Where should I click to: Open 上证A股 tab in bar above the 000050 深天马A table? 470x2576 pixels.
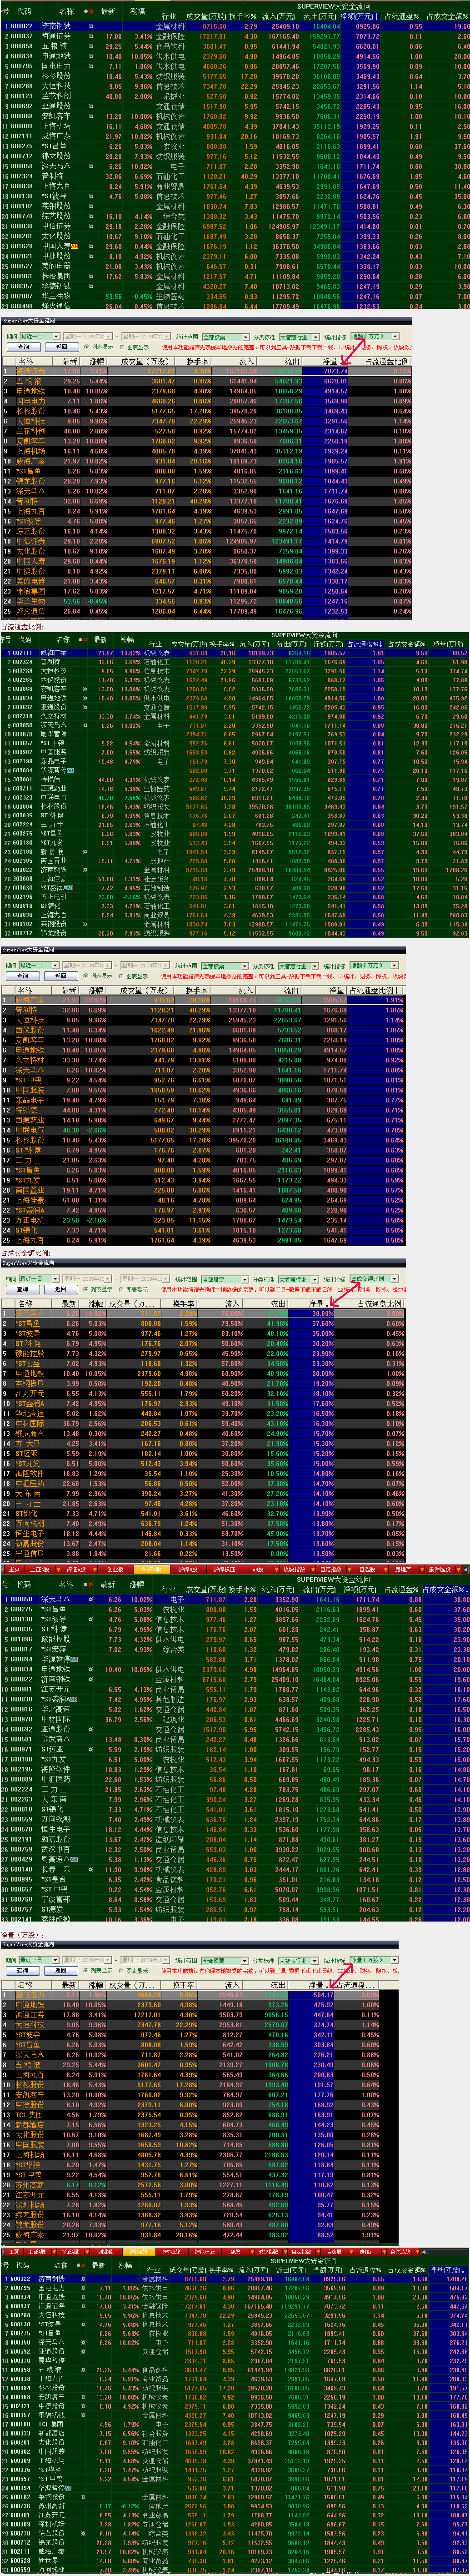[39, 1569]
